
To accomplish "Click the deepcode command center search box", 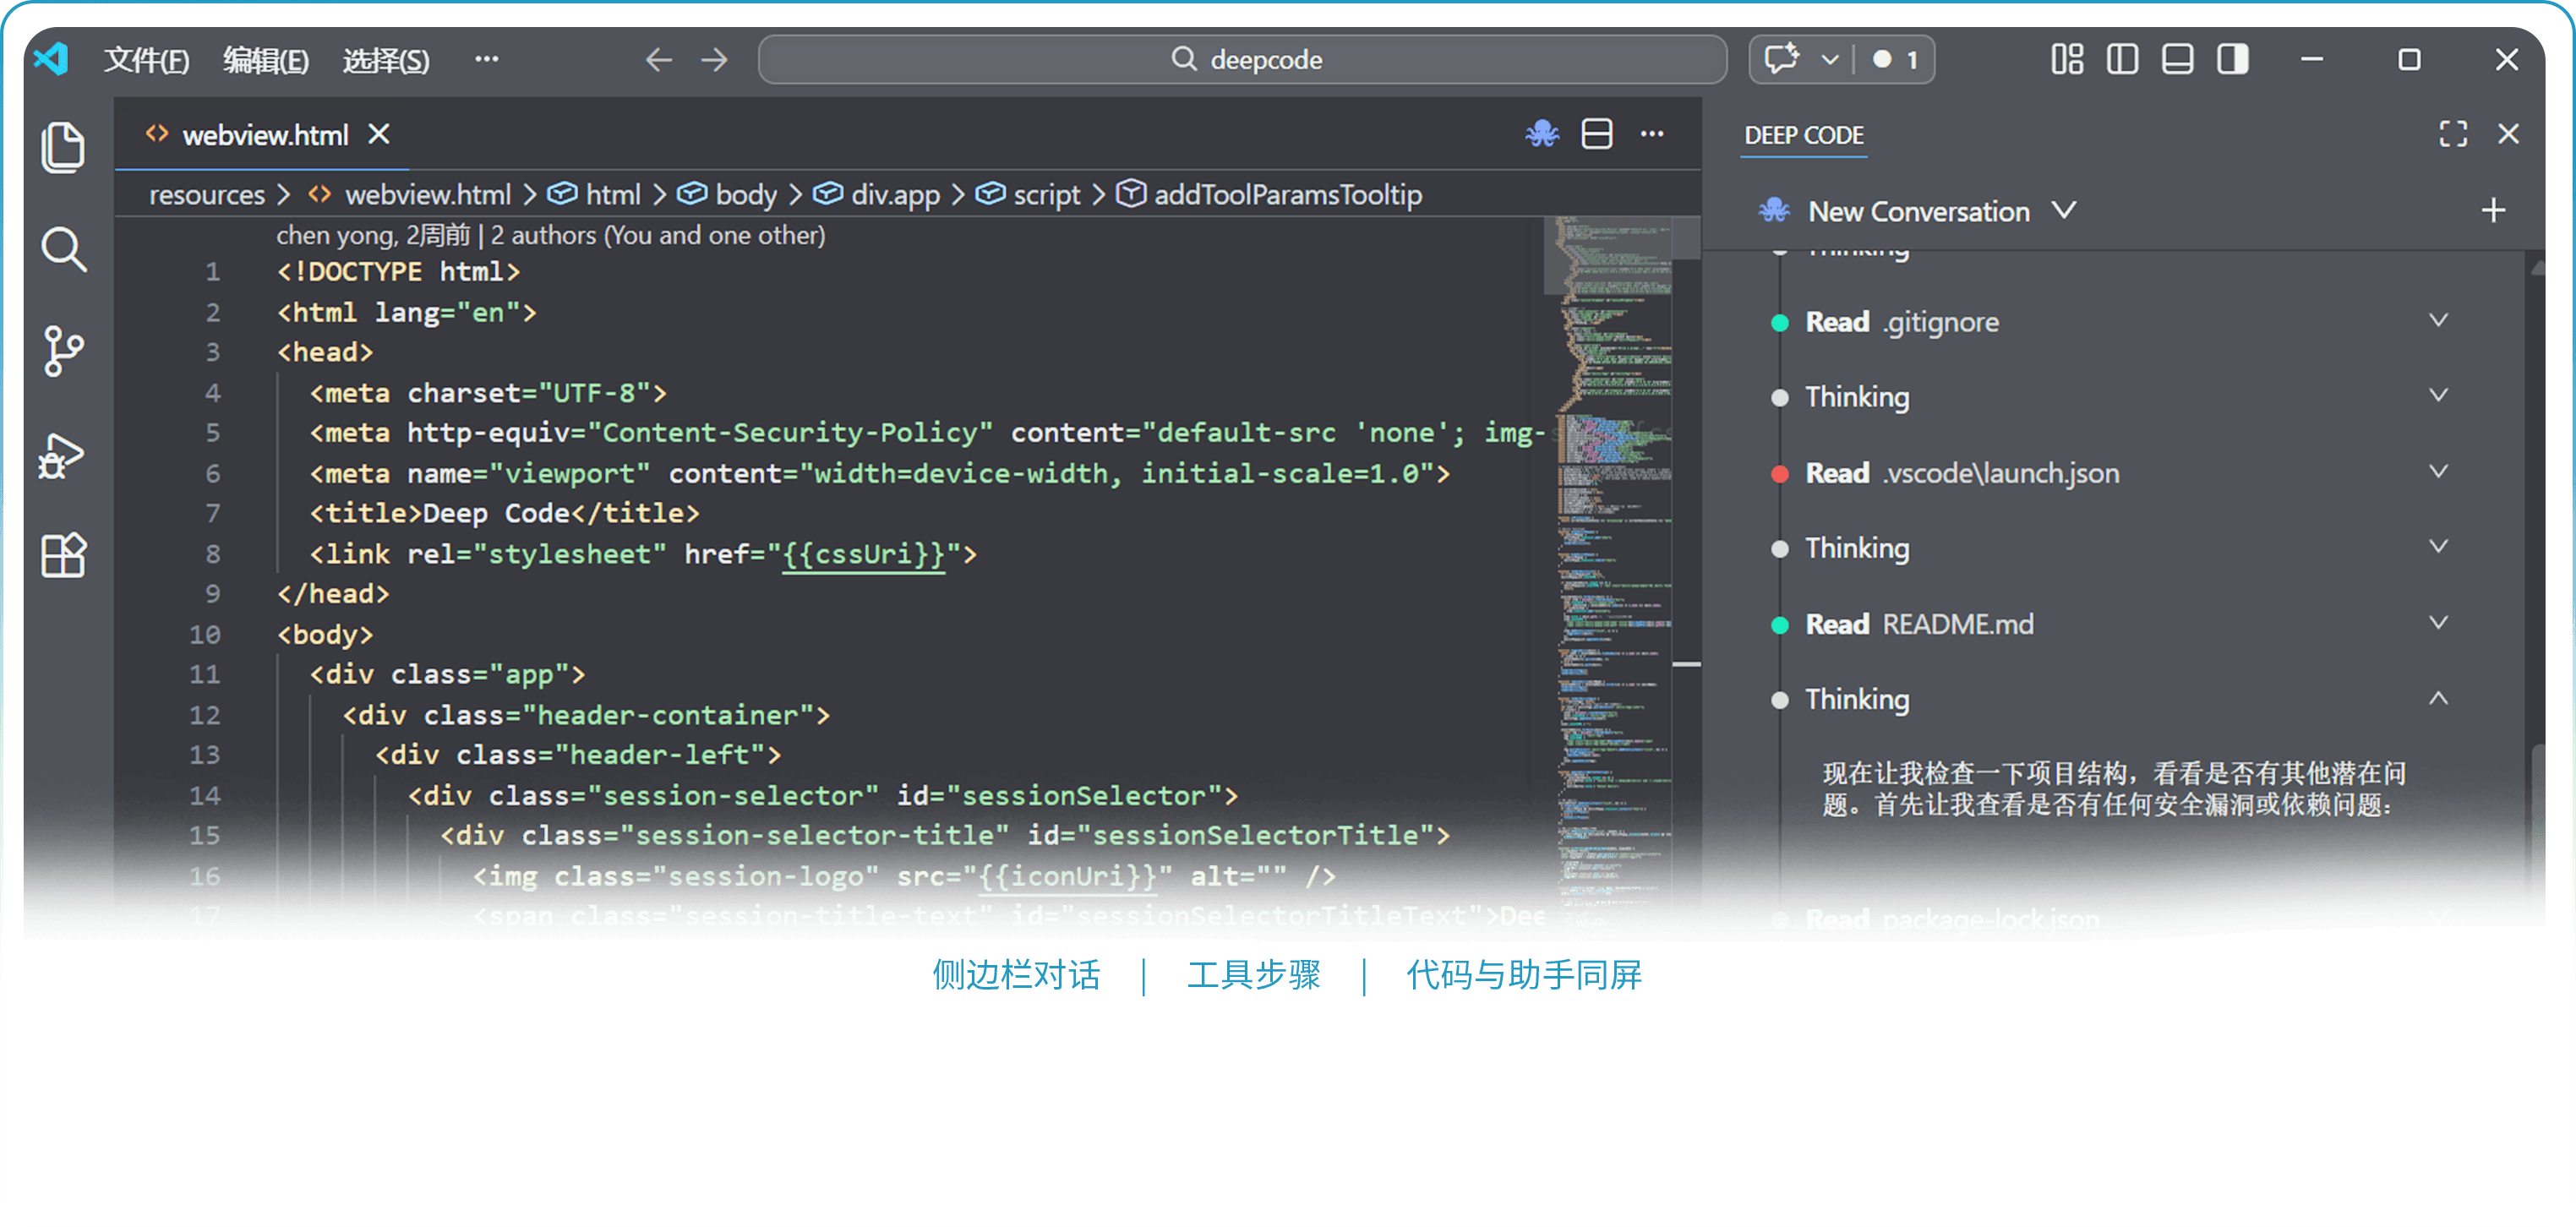I will (1242, 60).
